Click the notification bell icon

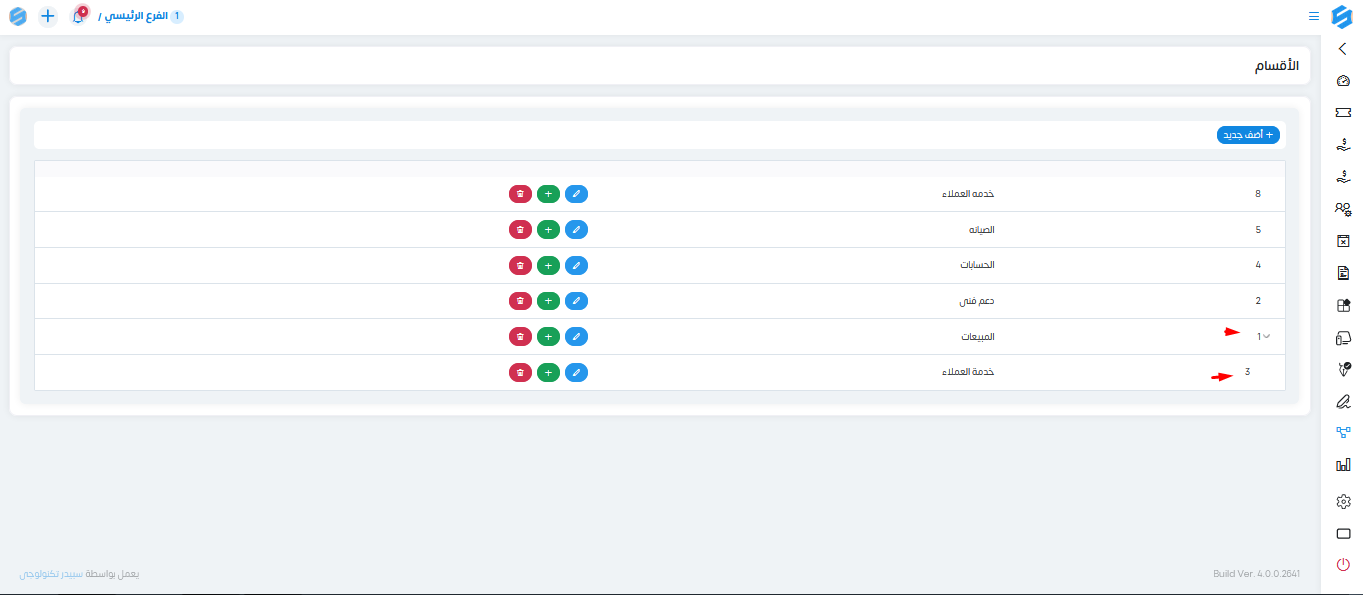(78, 17)
